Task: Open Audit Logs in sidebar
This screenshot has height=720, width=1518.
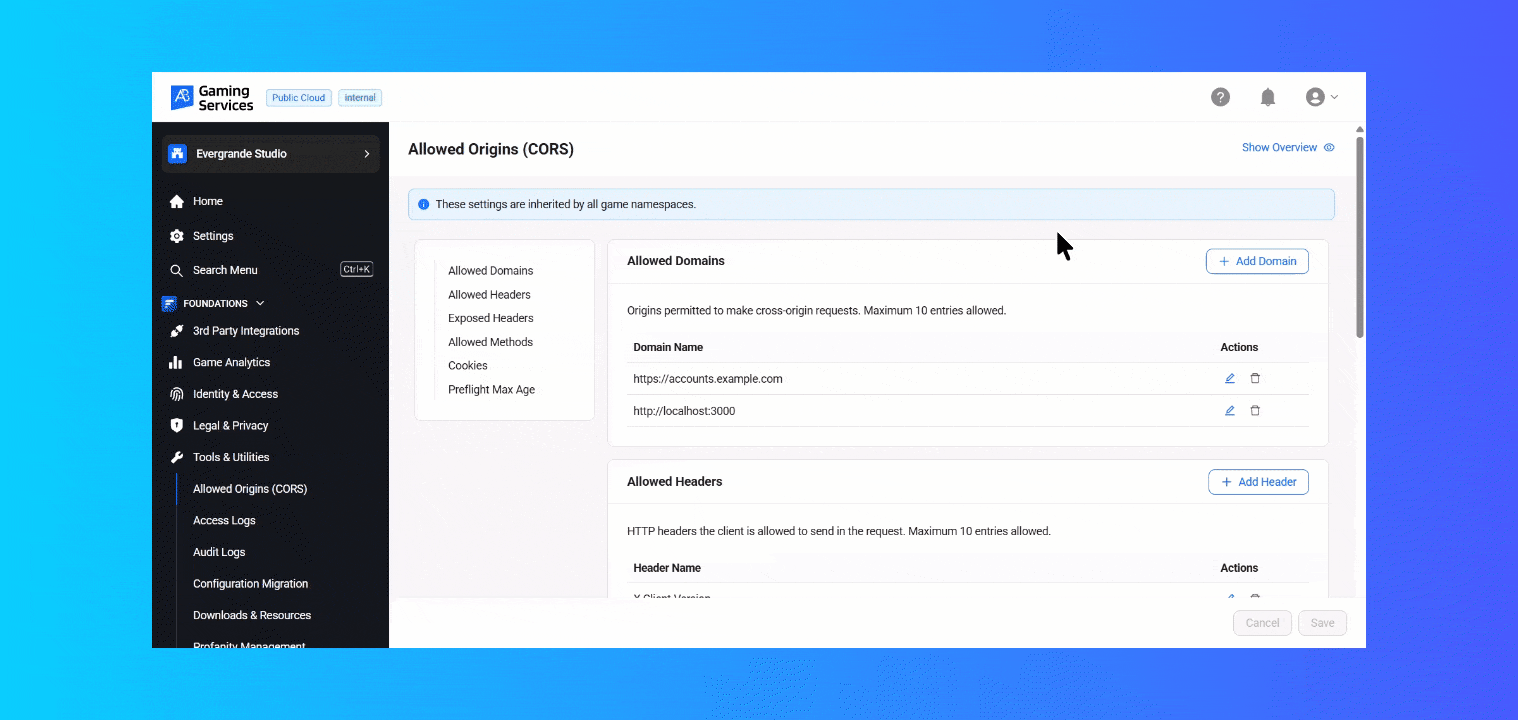Action: [219, 552]
